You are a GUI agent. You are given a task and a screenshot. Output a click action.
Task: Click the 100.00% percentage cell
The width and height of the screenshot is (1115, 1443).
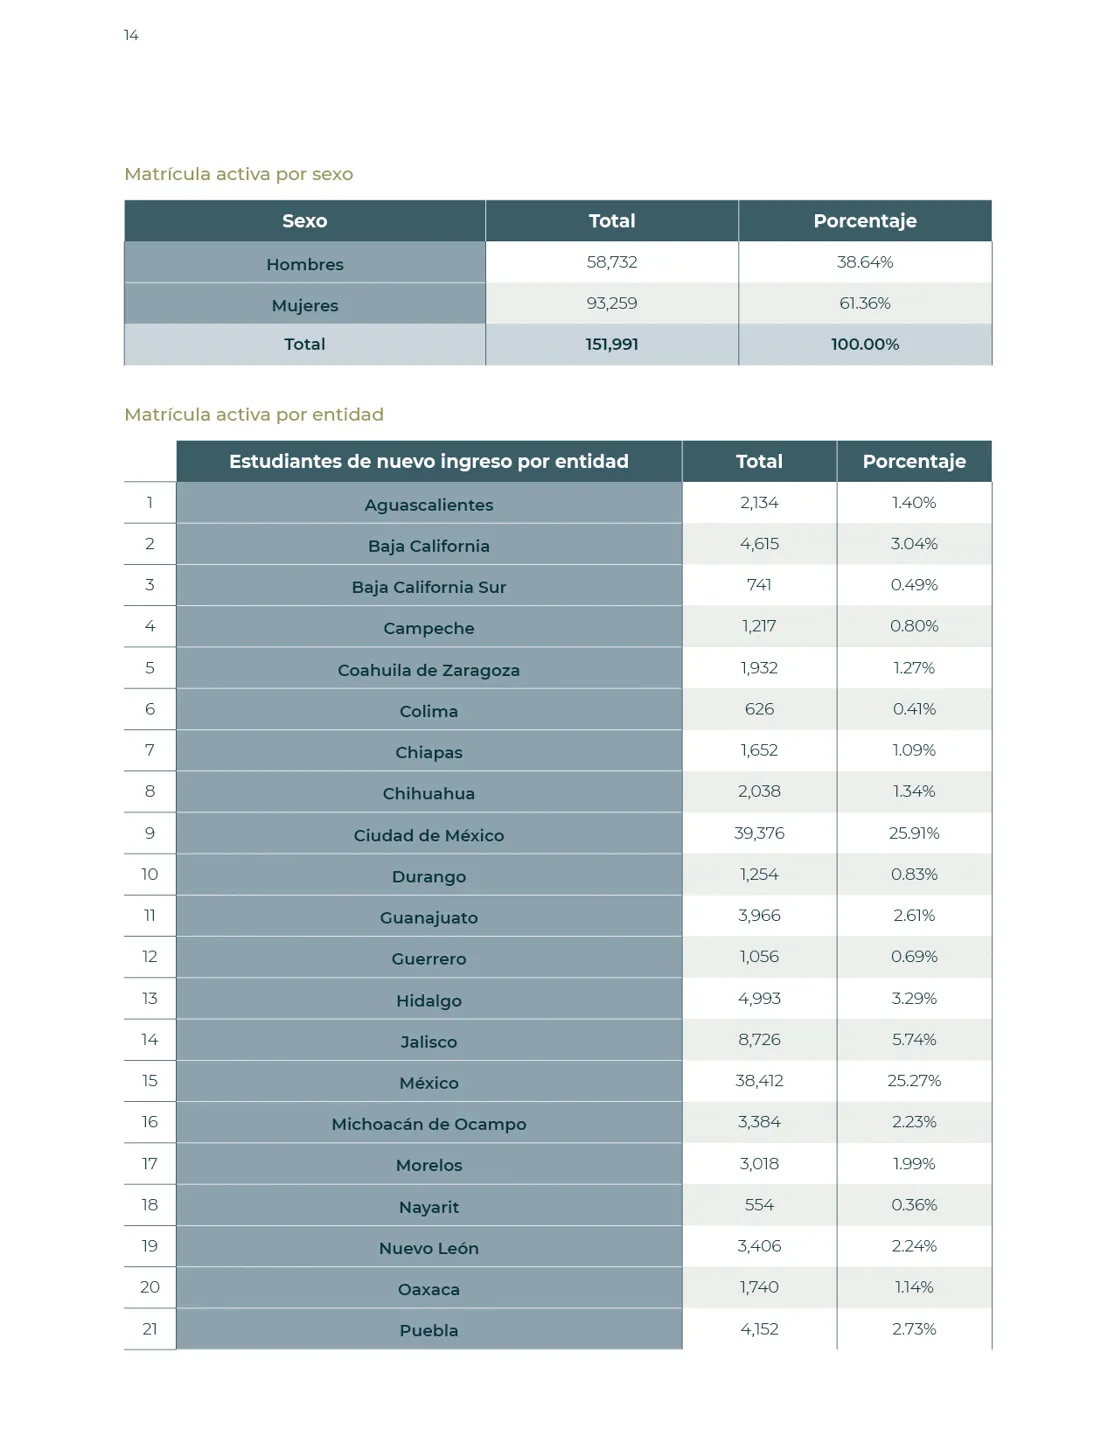point(865,344)
